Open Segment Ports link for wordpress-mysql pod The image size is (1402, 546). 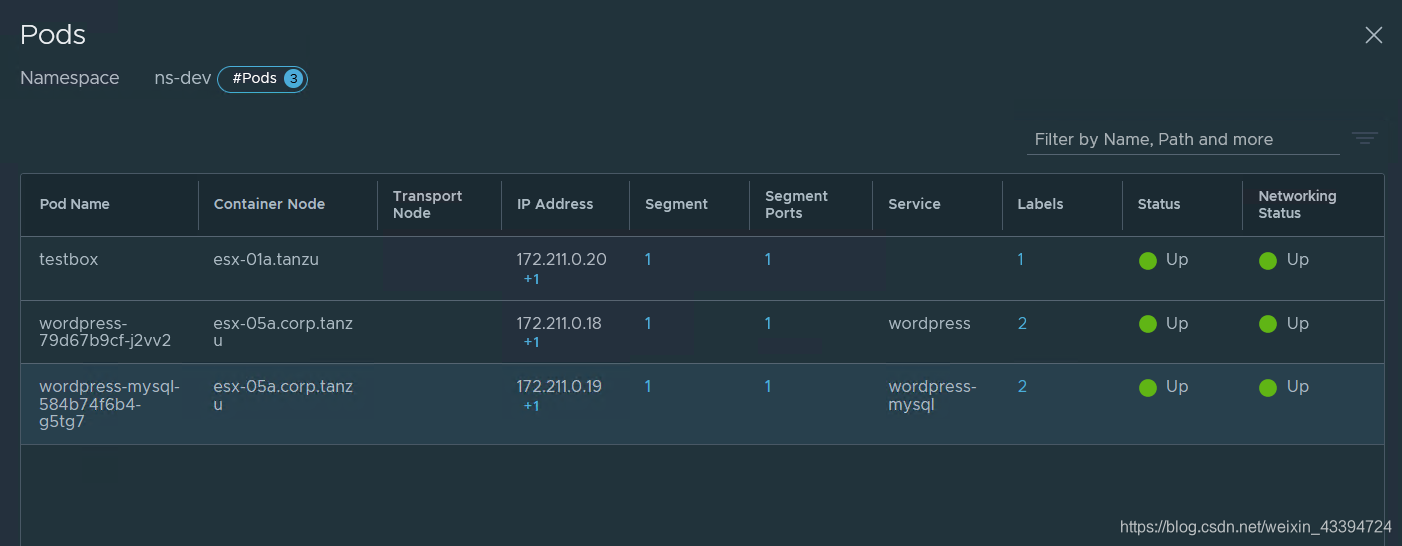tap(768, 386)
